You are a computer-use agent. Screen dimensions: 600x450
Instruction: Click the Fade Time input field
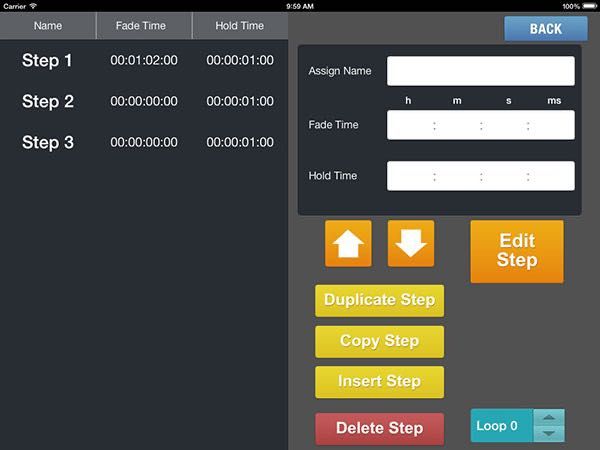tap(481, 125)
